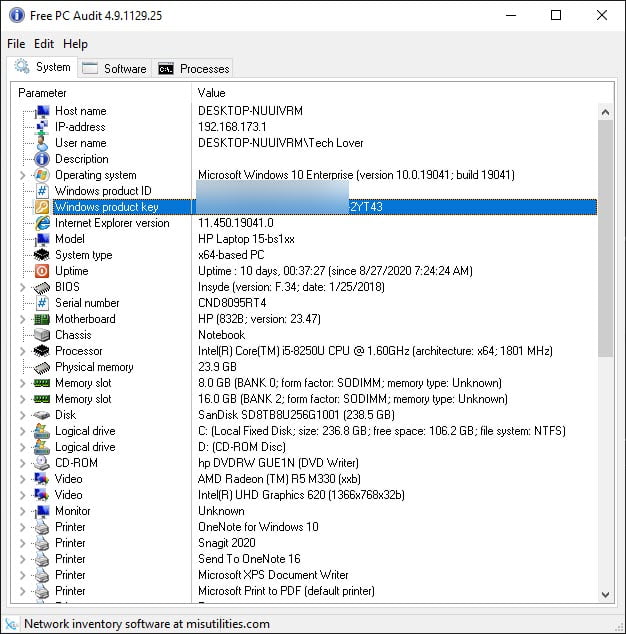The image size is (626, 634).
Task: Expand the Motherboard node
Action: tap(23, 319)
